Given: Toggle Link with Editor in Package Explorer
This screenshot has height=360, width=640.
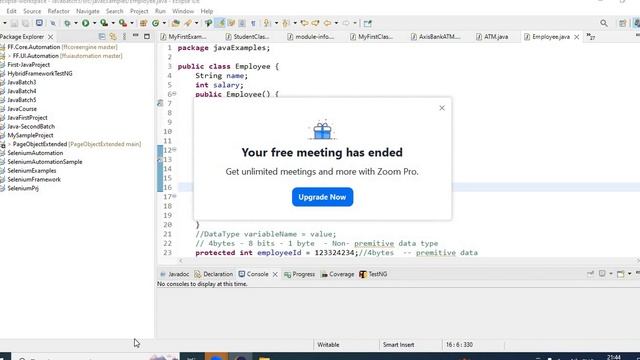Looking at the screenshot, I should pos(113,37).
